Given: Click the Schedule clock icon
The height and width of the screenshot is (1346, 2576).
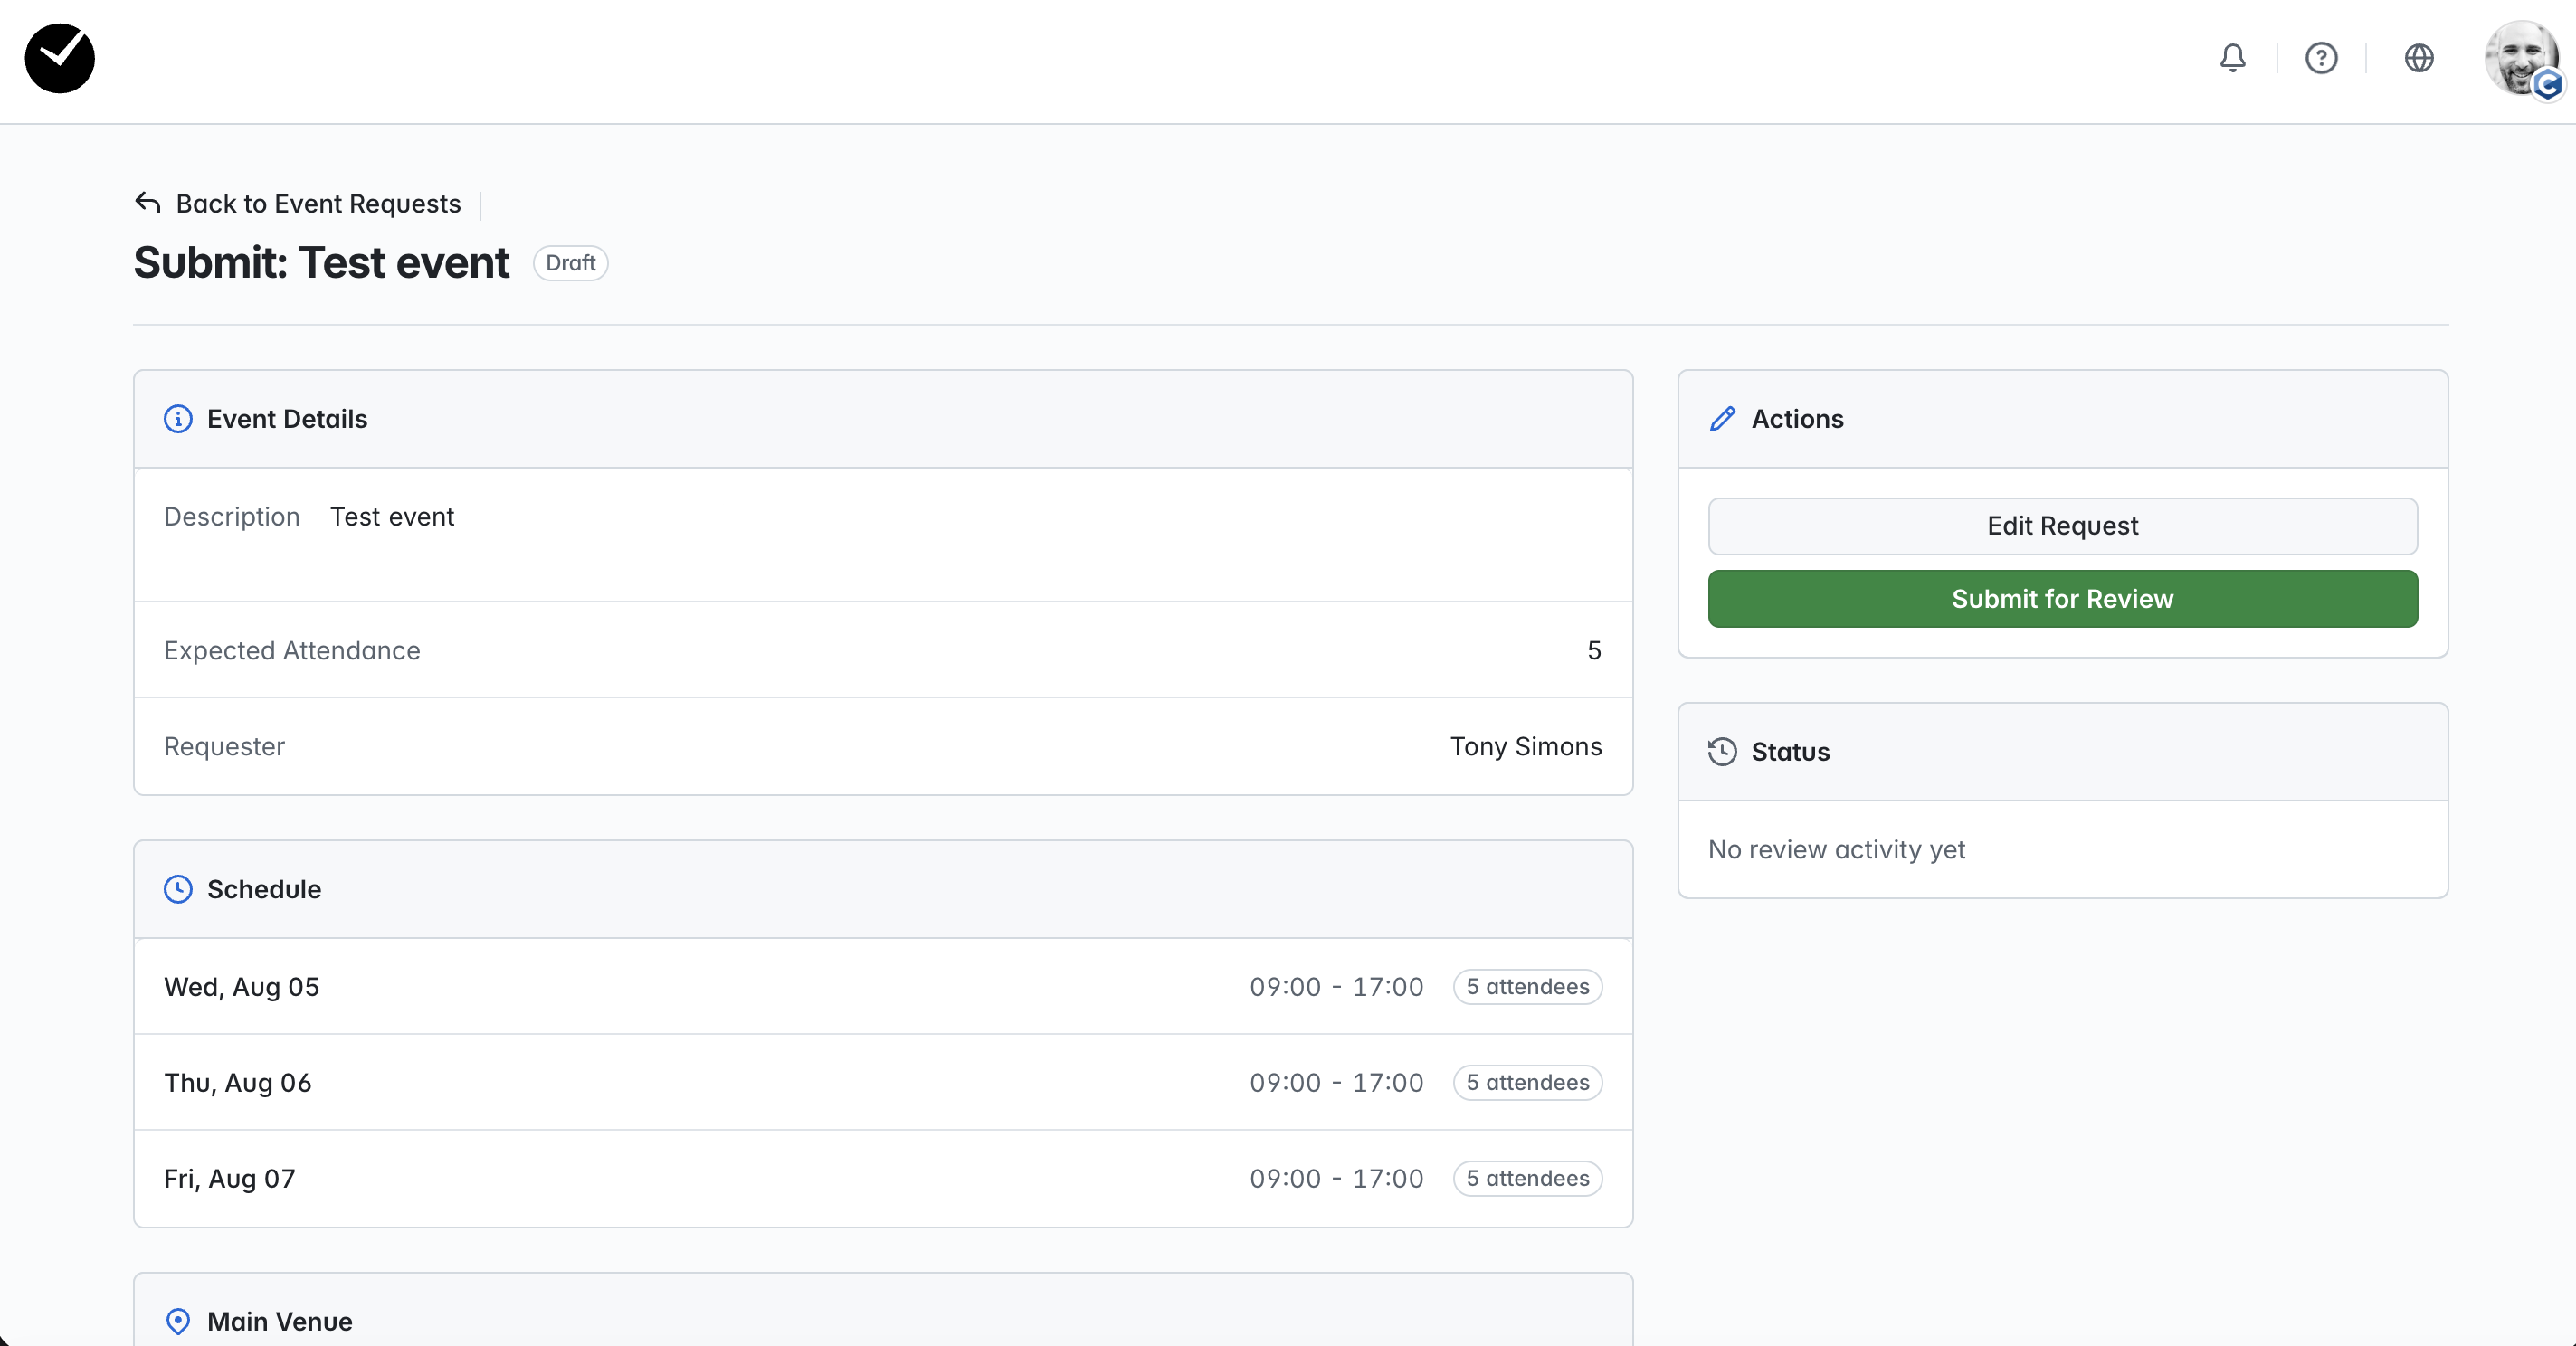Looking at the screenshot, I should tap(178, 889).
